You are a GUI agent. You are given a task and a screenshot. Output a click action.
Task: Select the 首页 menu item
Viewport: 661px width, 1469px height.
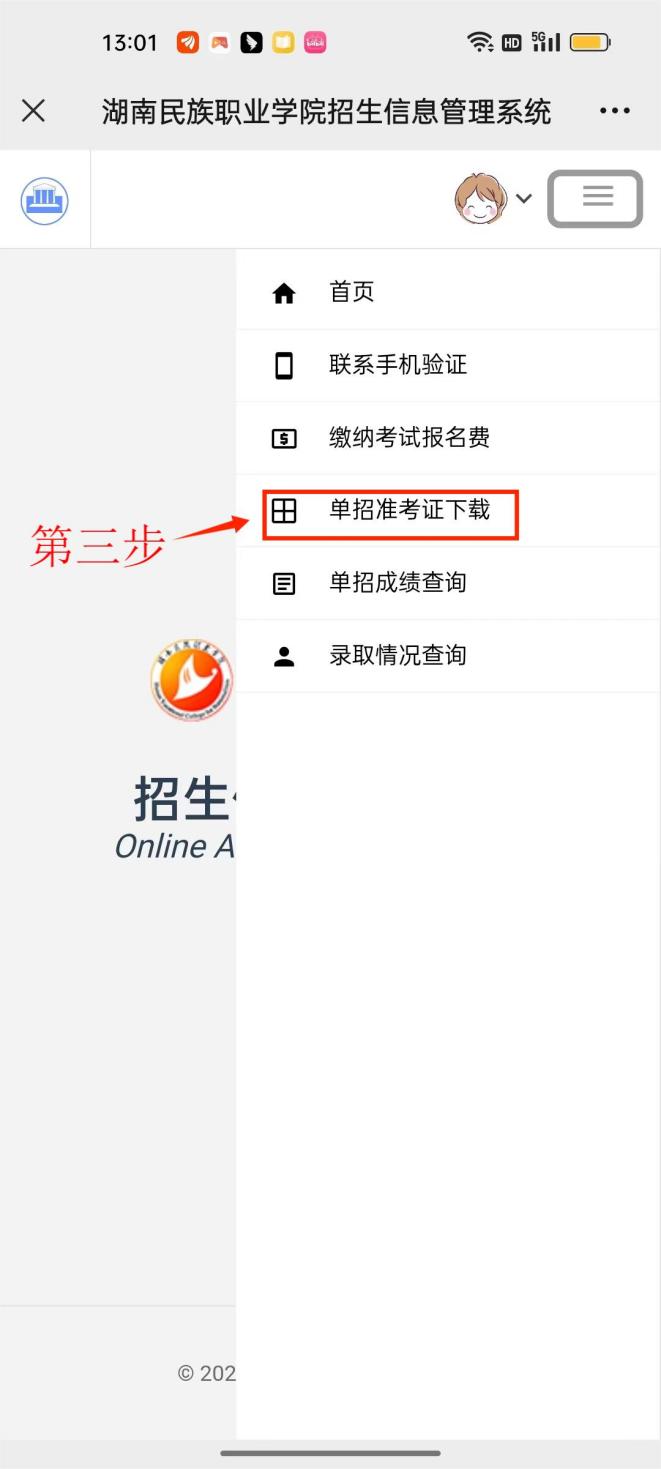point(448,292)
